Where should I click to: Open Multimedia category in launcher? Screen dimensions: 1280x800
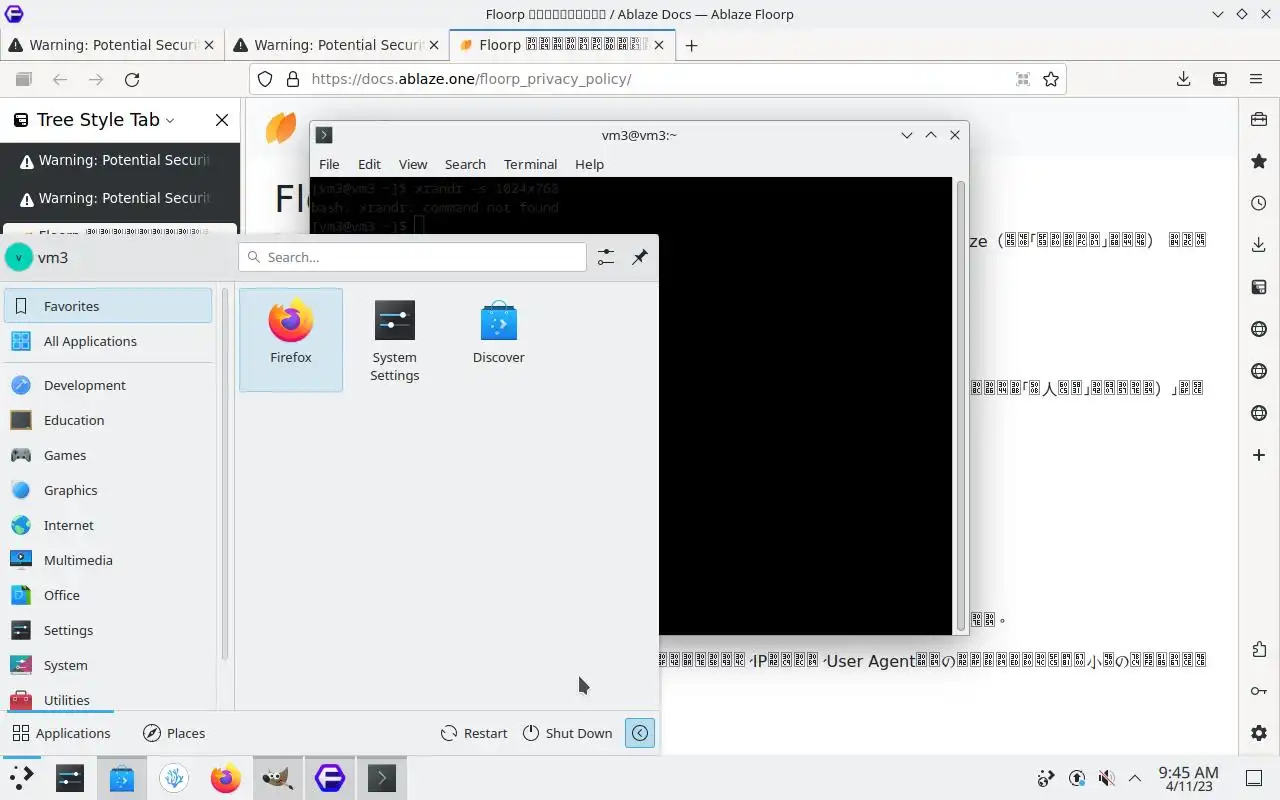point(108,560)
